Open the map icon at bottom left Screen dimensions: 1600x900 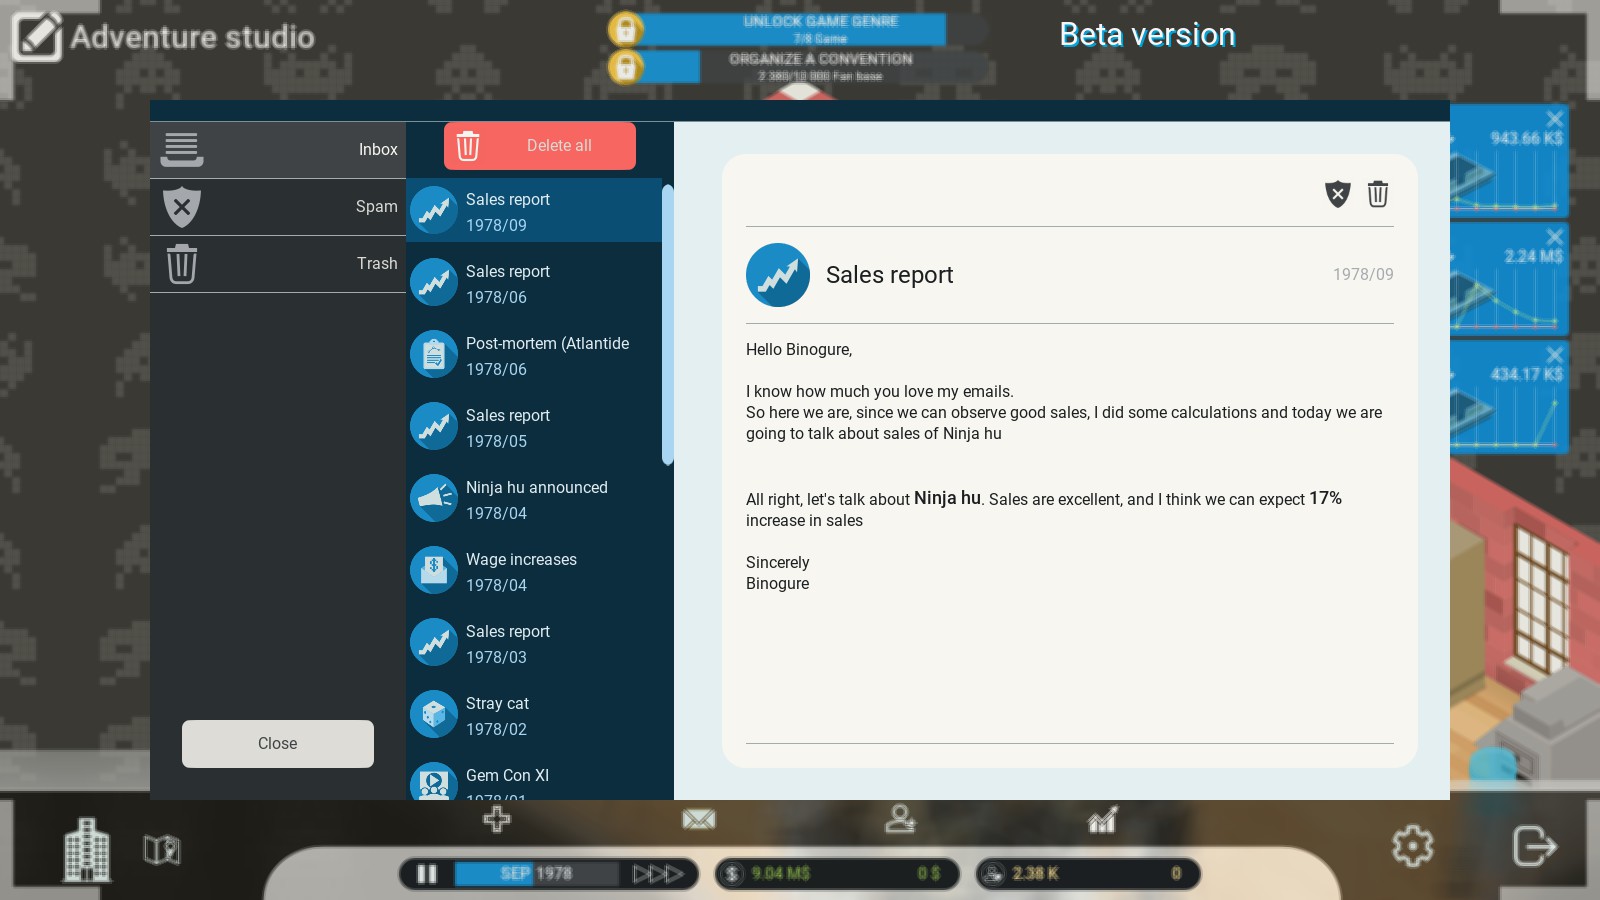click(x=162, y=850)
